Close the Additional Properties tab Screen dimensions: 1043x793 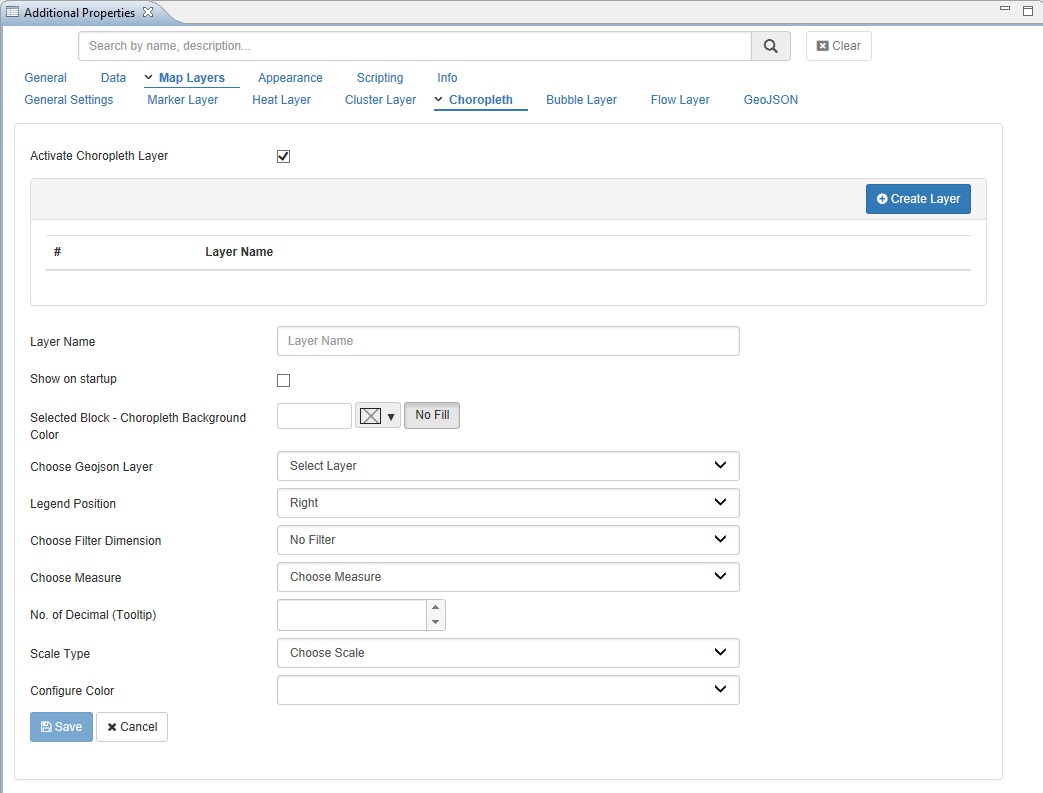coord(148,12)
